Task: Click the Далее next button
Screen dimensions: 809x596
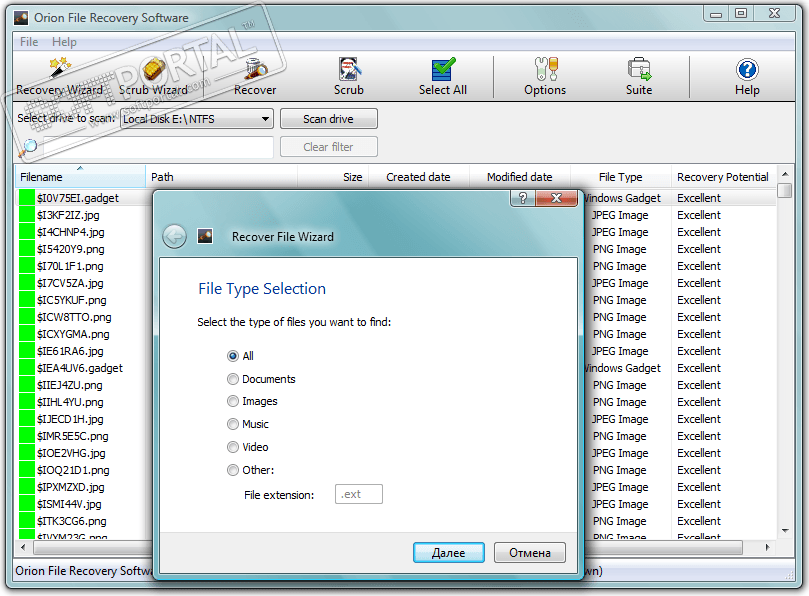Action: [x=449, y=553]
